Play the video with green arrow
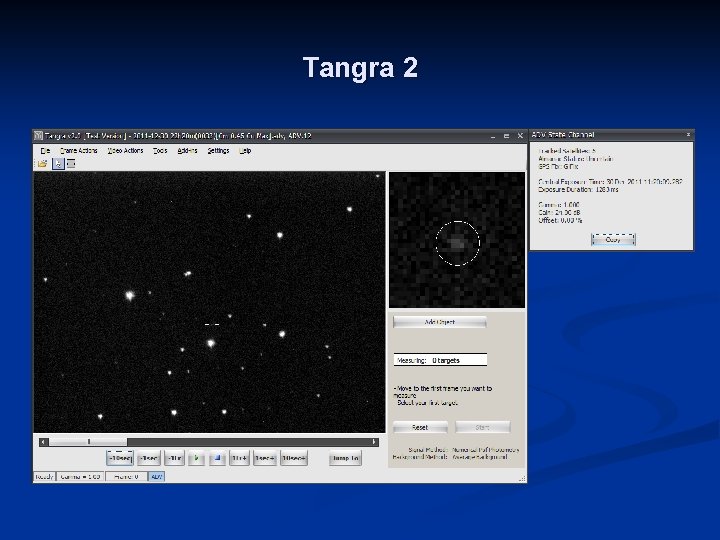The width and height of the screenshot is (720, 540). (x=197, y=458)
